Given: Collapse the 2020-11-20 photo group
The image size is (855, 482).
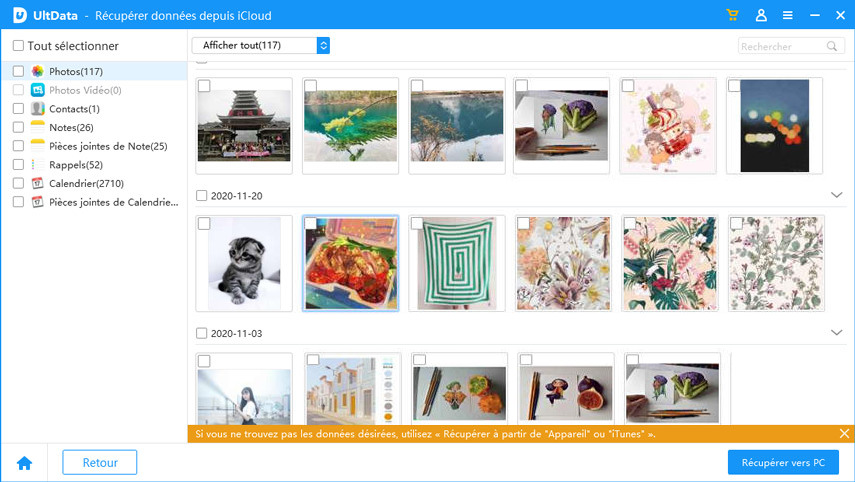Looking at the screenshot, I should coord(836,195).
